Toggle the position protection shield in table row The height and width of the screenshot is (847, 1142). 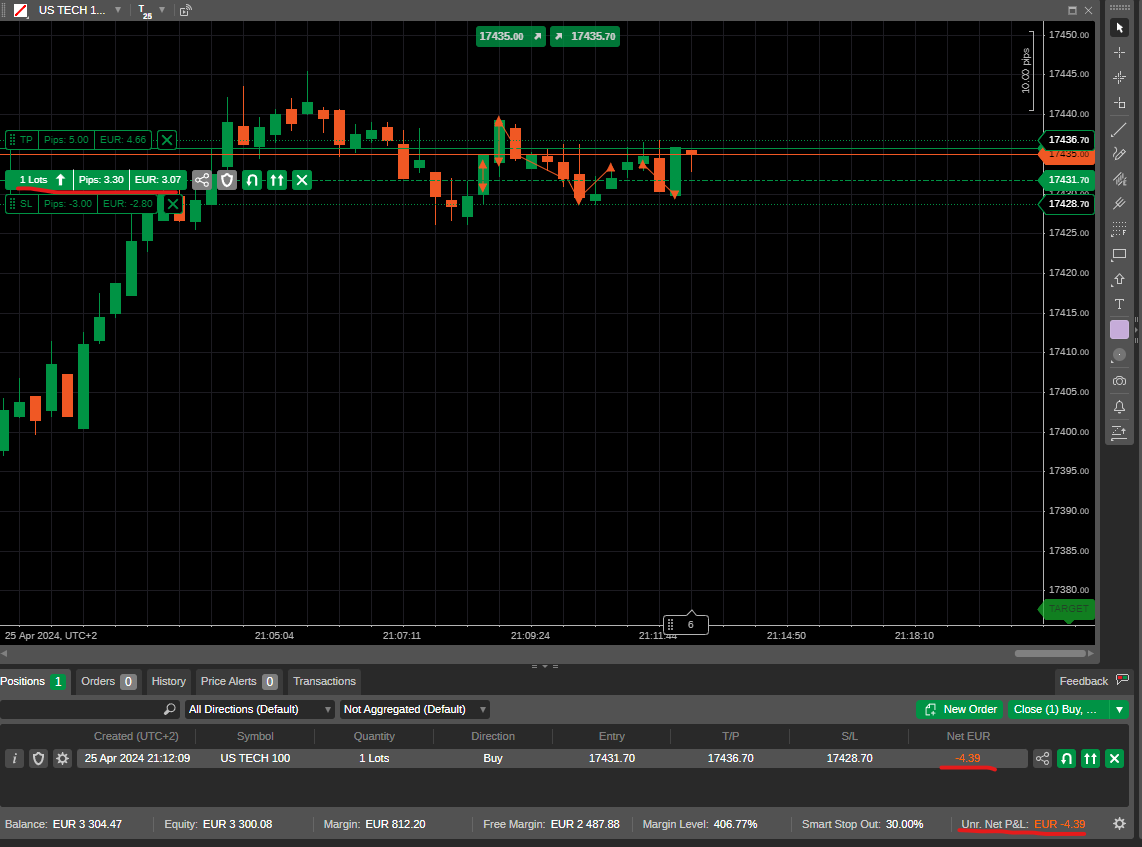(x=38, y=758)
